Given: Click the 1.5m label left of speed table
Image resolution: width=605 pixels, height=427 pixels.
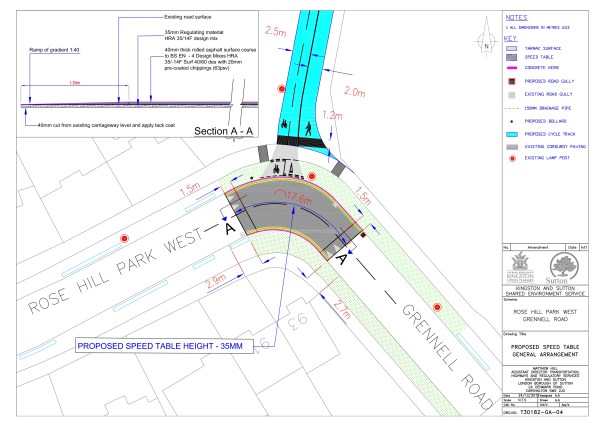Looking at the screenshot, I should (x=190, y=189).
